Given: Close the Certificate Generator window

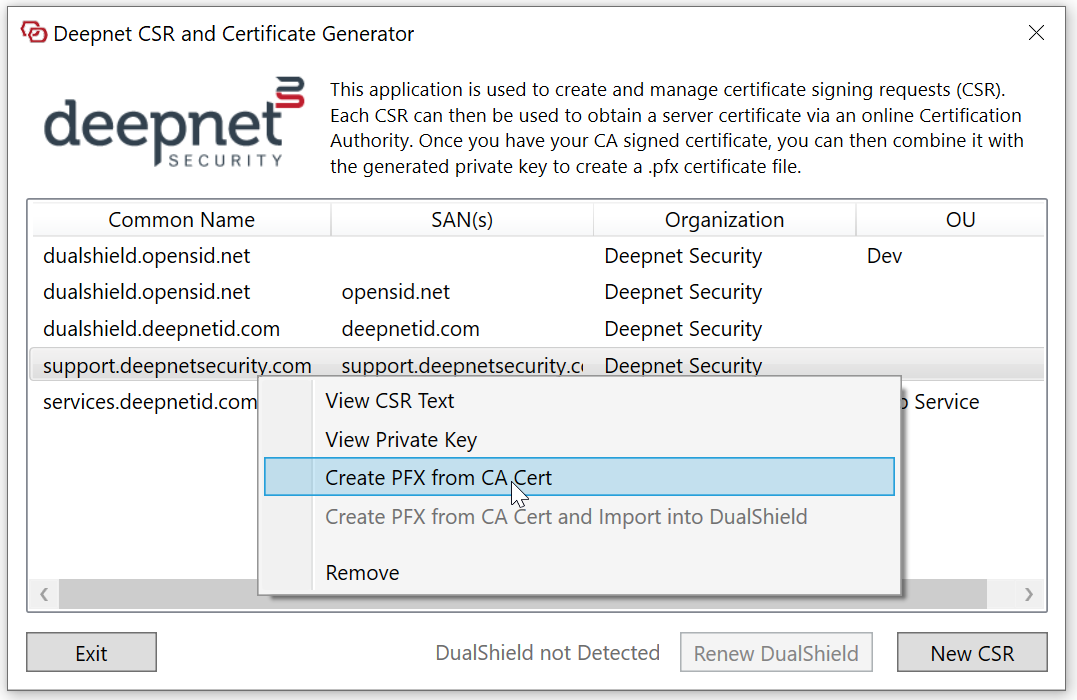Looking at the screenshot, I should point(1036,33).
